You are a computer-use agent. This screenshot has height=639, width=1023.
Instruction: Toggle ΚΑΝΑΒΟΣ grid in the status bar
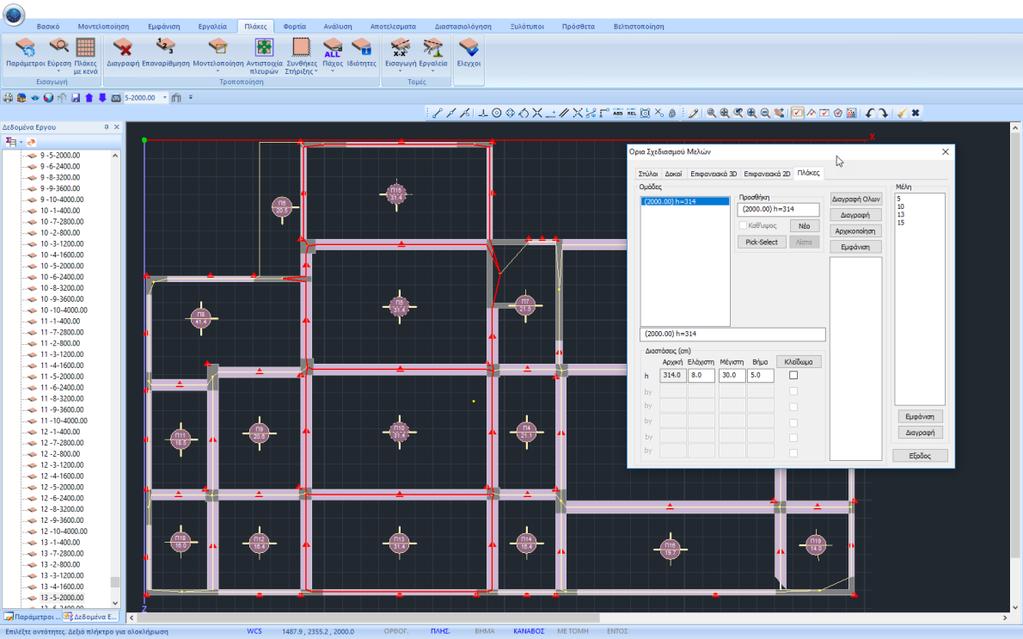(528, 631)
